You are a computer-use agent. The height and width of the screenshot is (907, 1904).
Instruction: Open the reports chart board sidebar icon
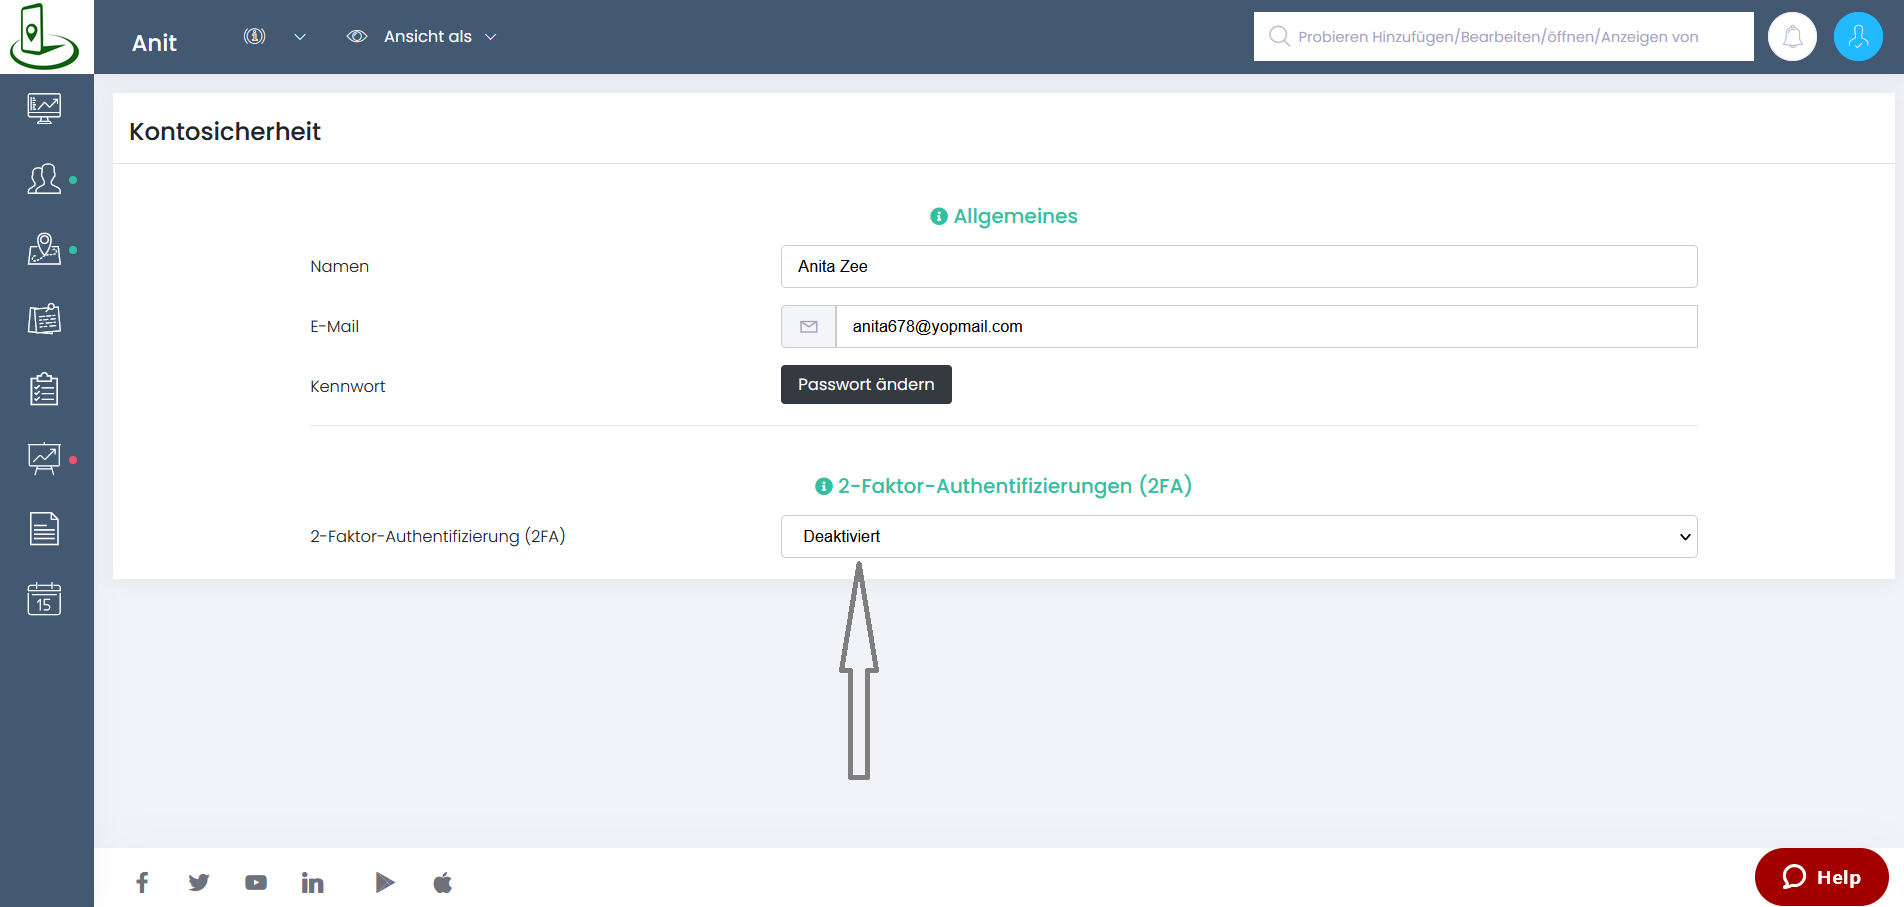(x=44, y=459)
